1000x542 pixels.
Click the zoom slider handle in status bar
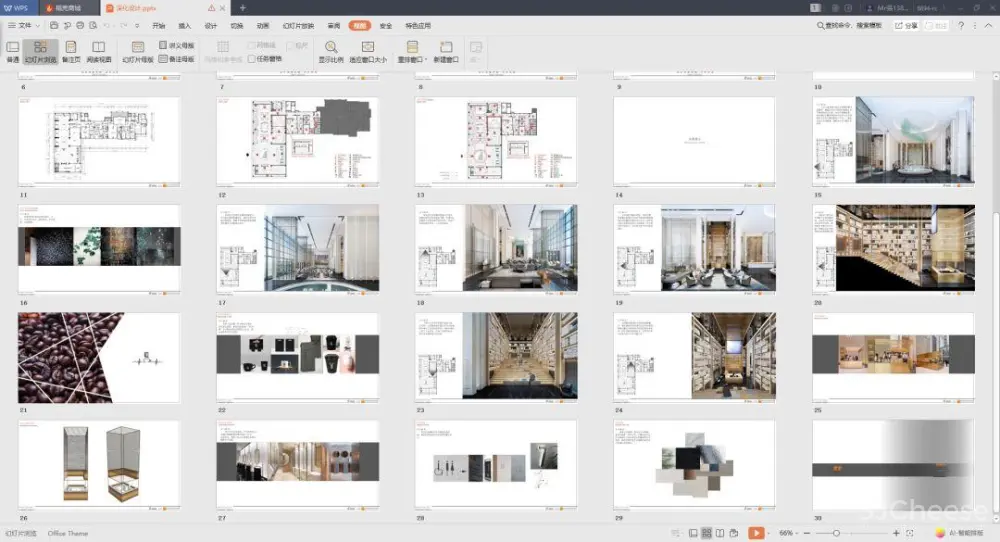click(836, 533)
